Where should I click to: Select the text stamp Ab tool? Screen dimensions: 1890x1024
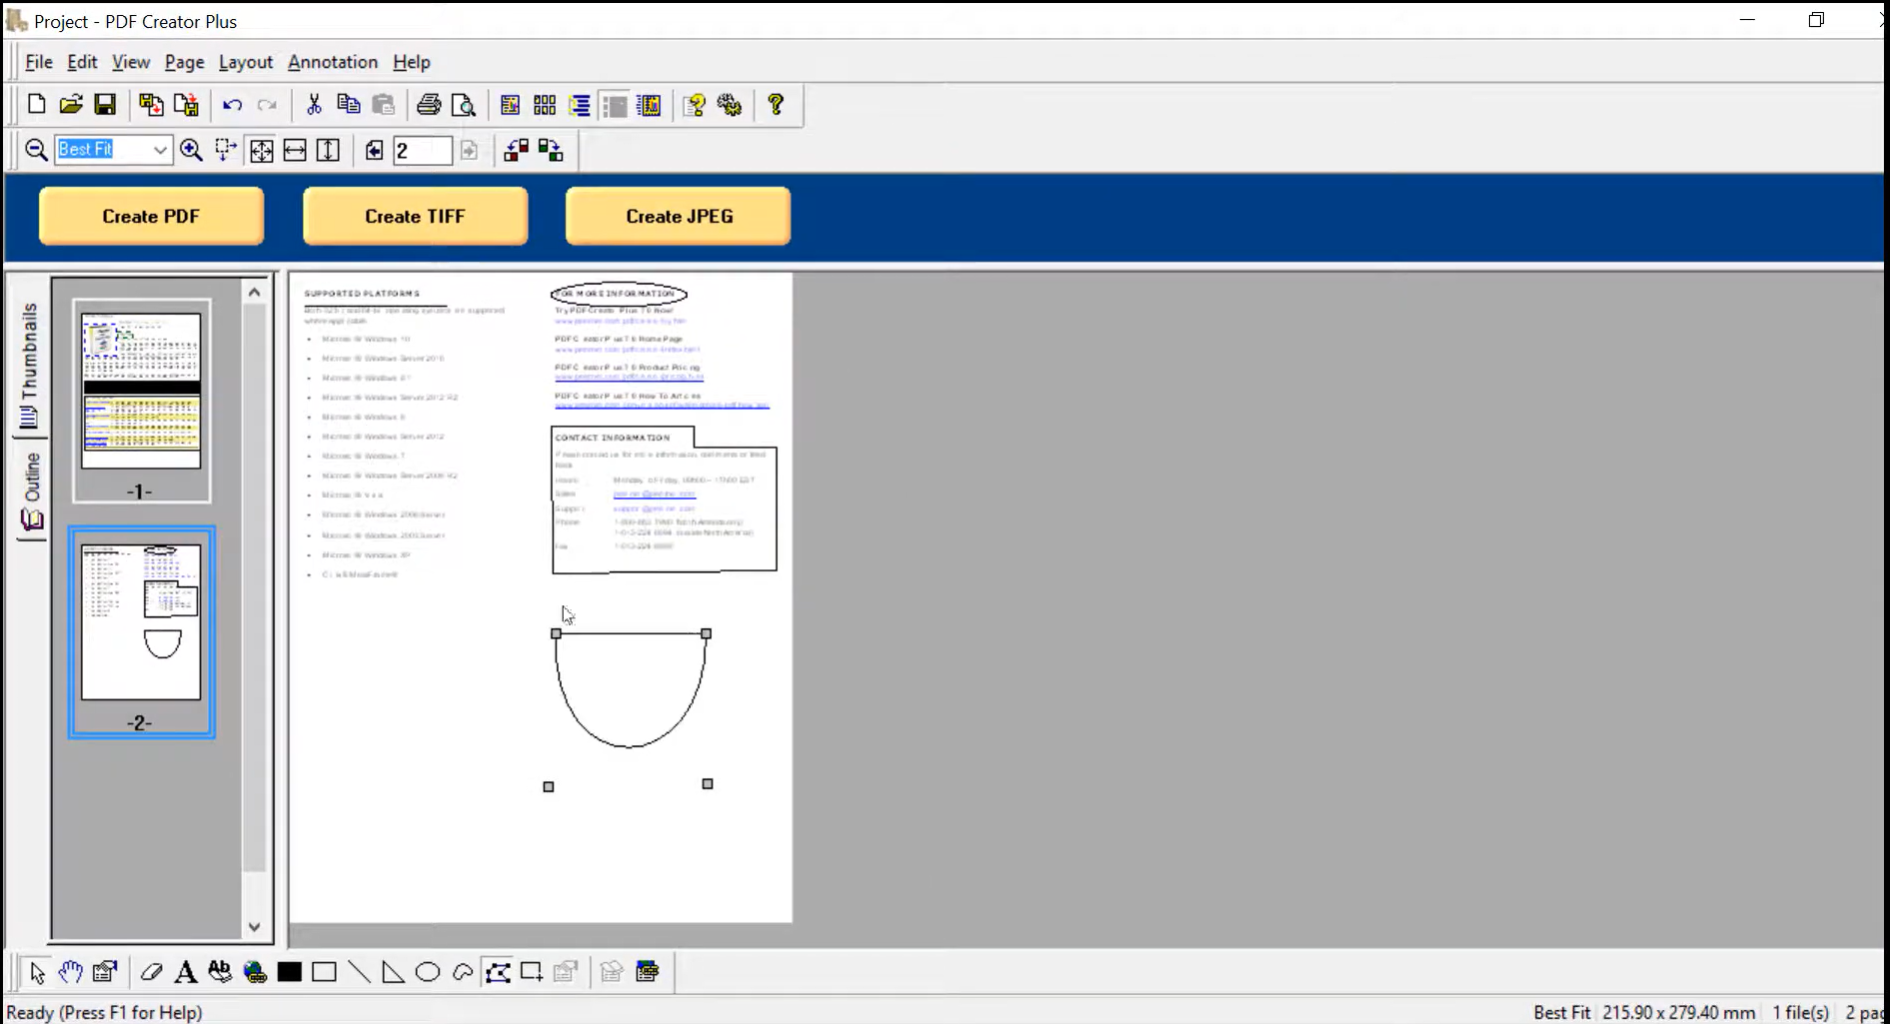[220, 972]
